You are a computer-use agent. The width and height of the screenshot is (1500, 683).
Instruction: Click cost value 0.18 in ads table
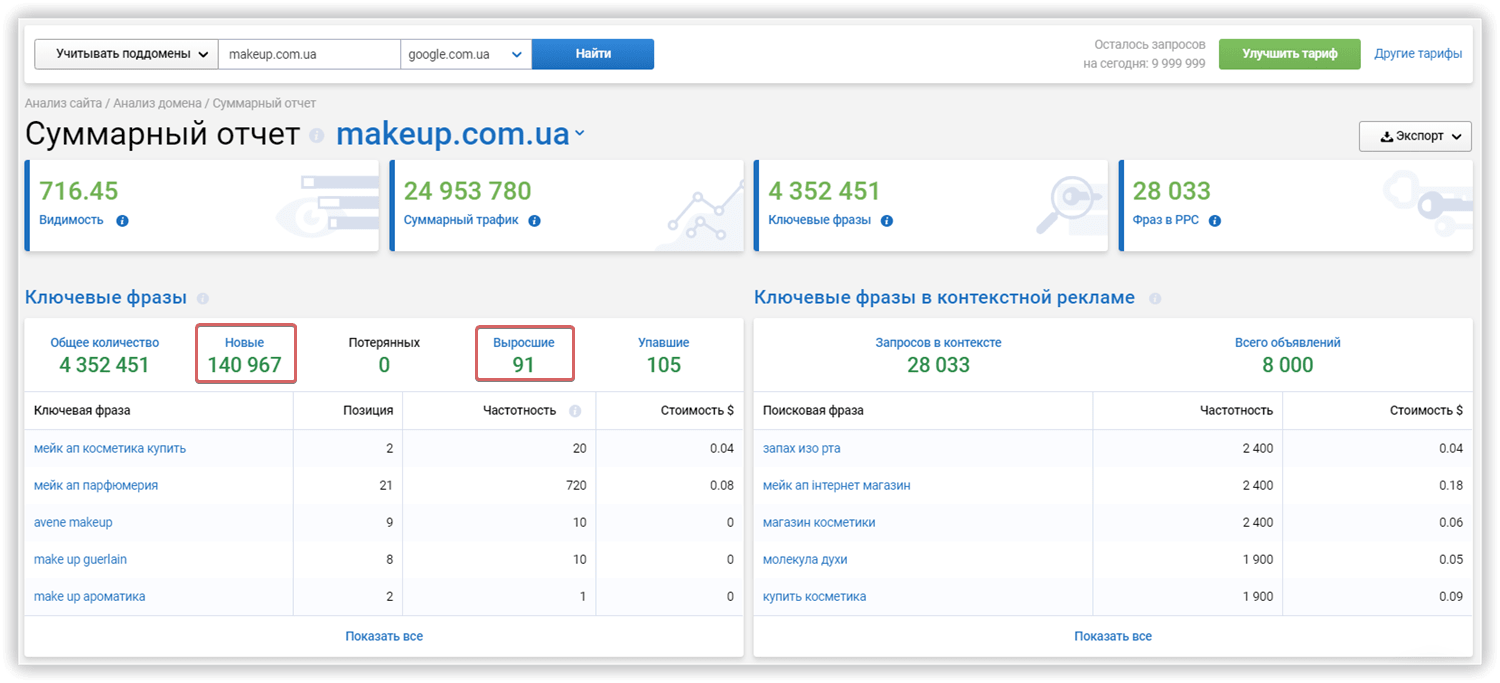pos(1451,485)
